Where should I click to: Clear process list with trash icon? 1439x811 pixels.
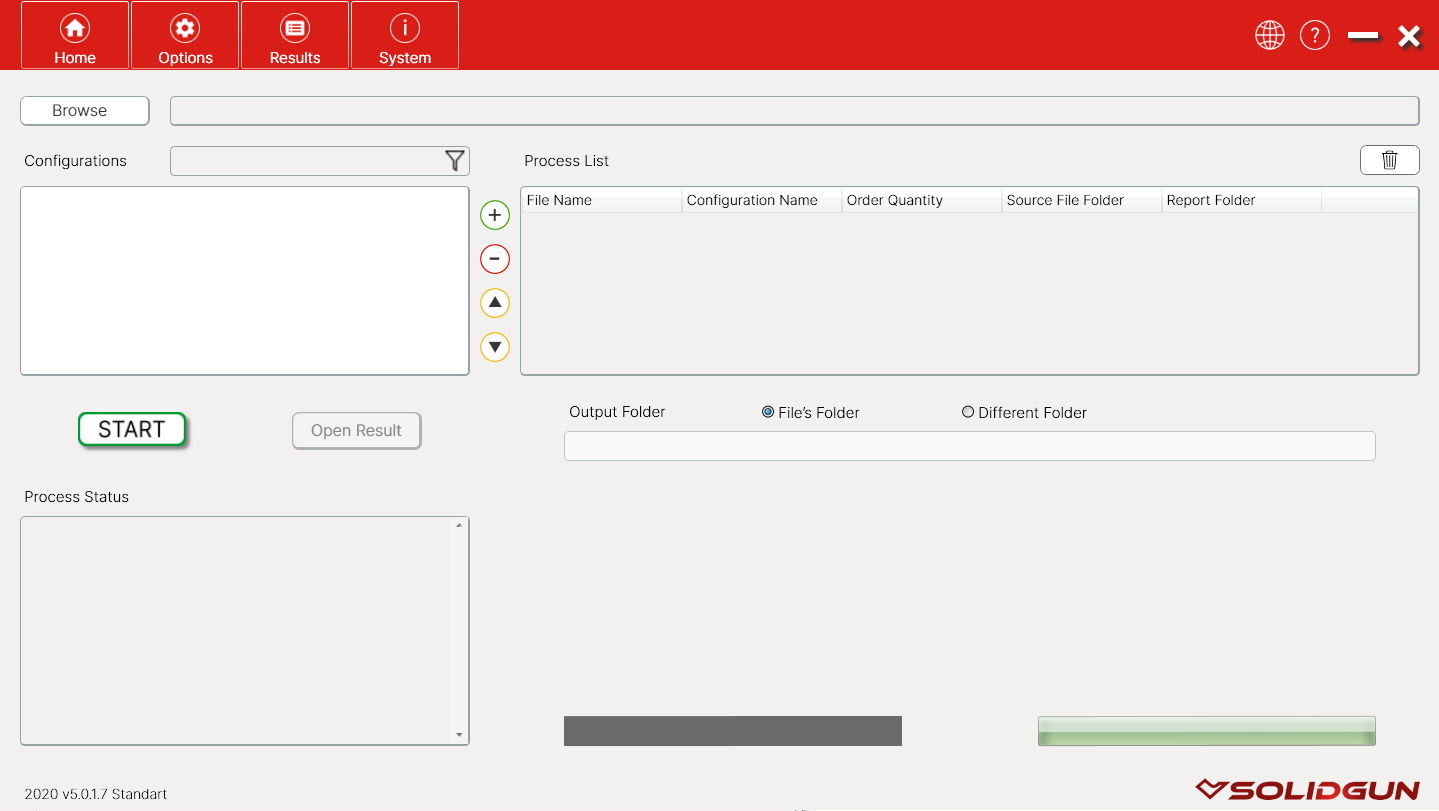pyautogui.click(x=1389, y=160)
